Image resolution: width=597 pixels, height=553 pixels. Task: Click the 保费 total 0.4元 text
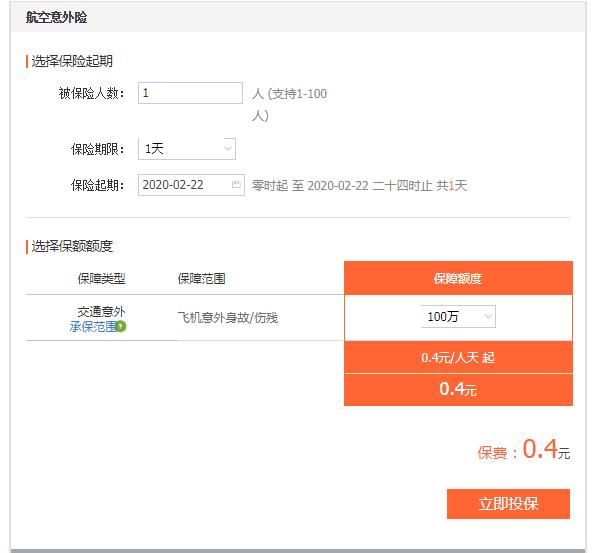pyautogui.click(x=524, y=449)
